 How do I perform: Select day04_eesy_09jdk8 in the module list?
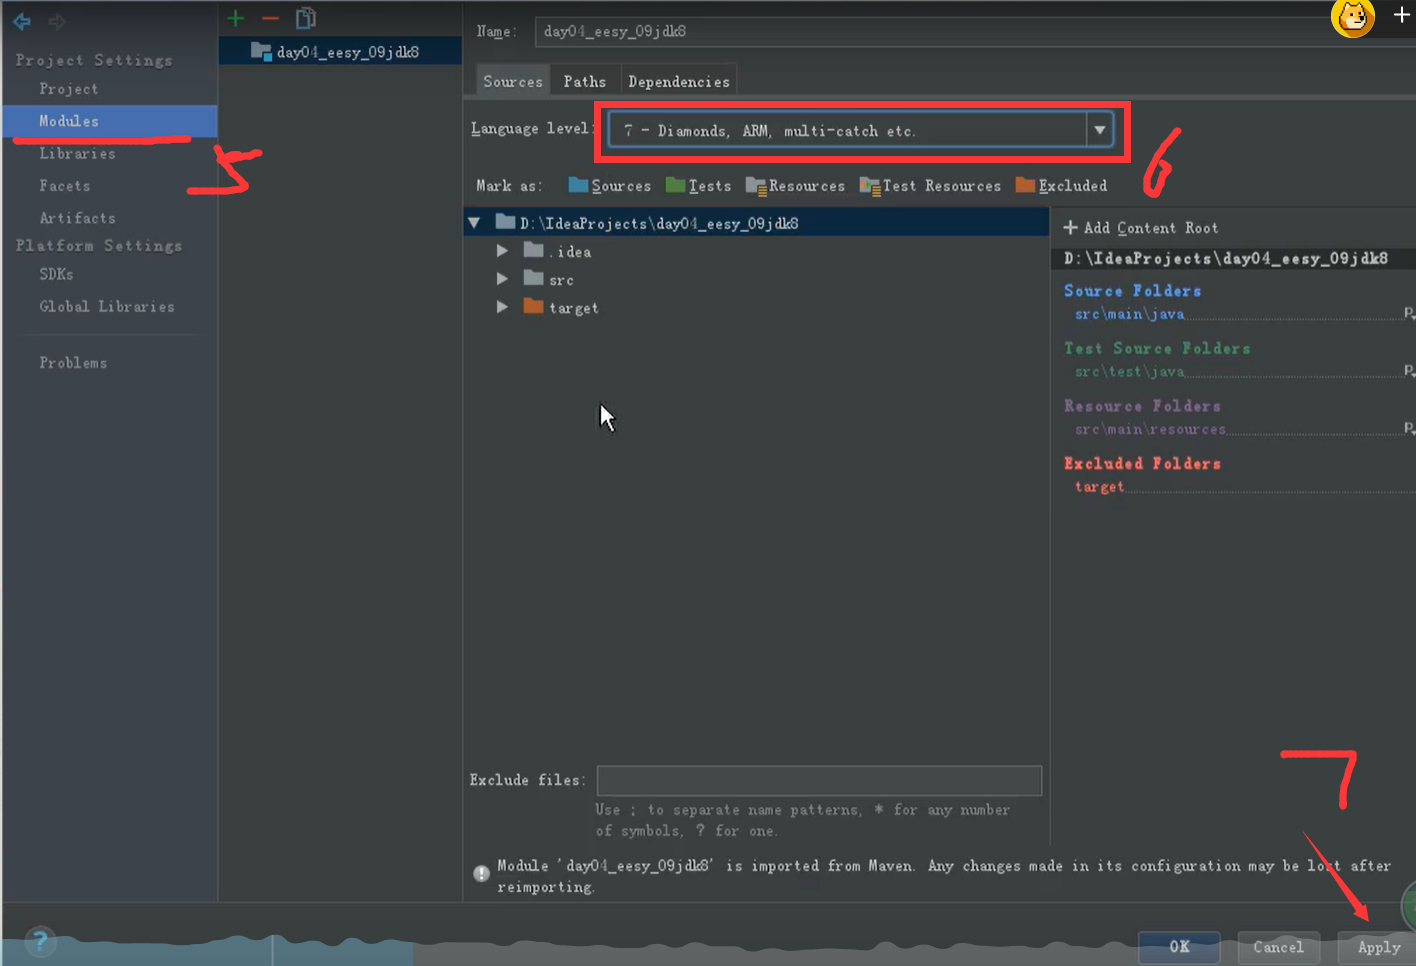click(340, 52)
